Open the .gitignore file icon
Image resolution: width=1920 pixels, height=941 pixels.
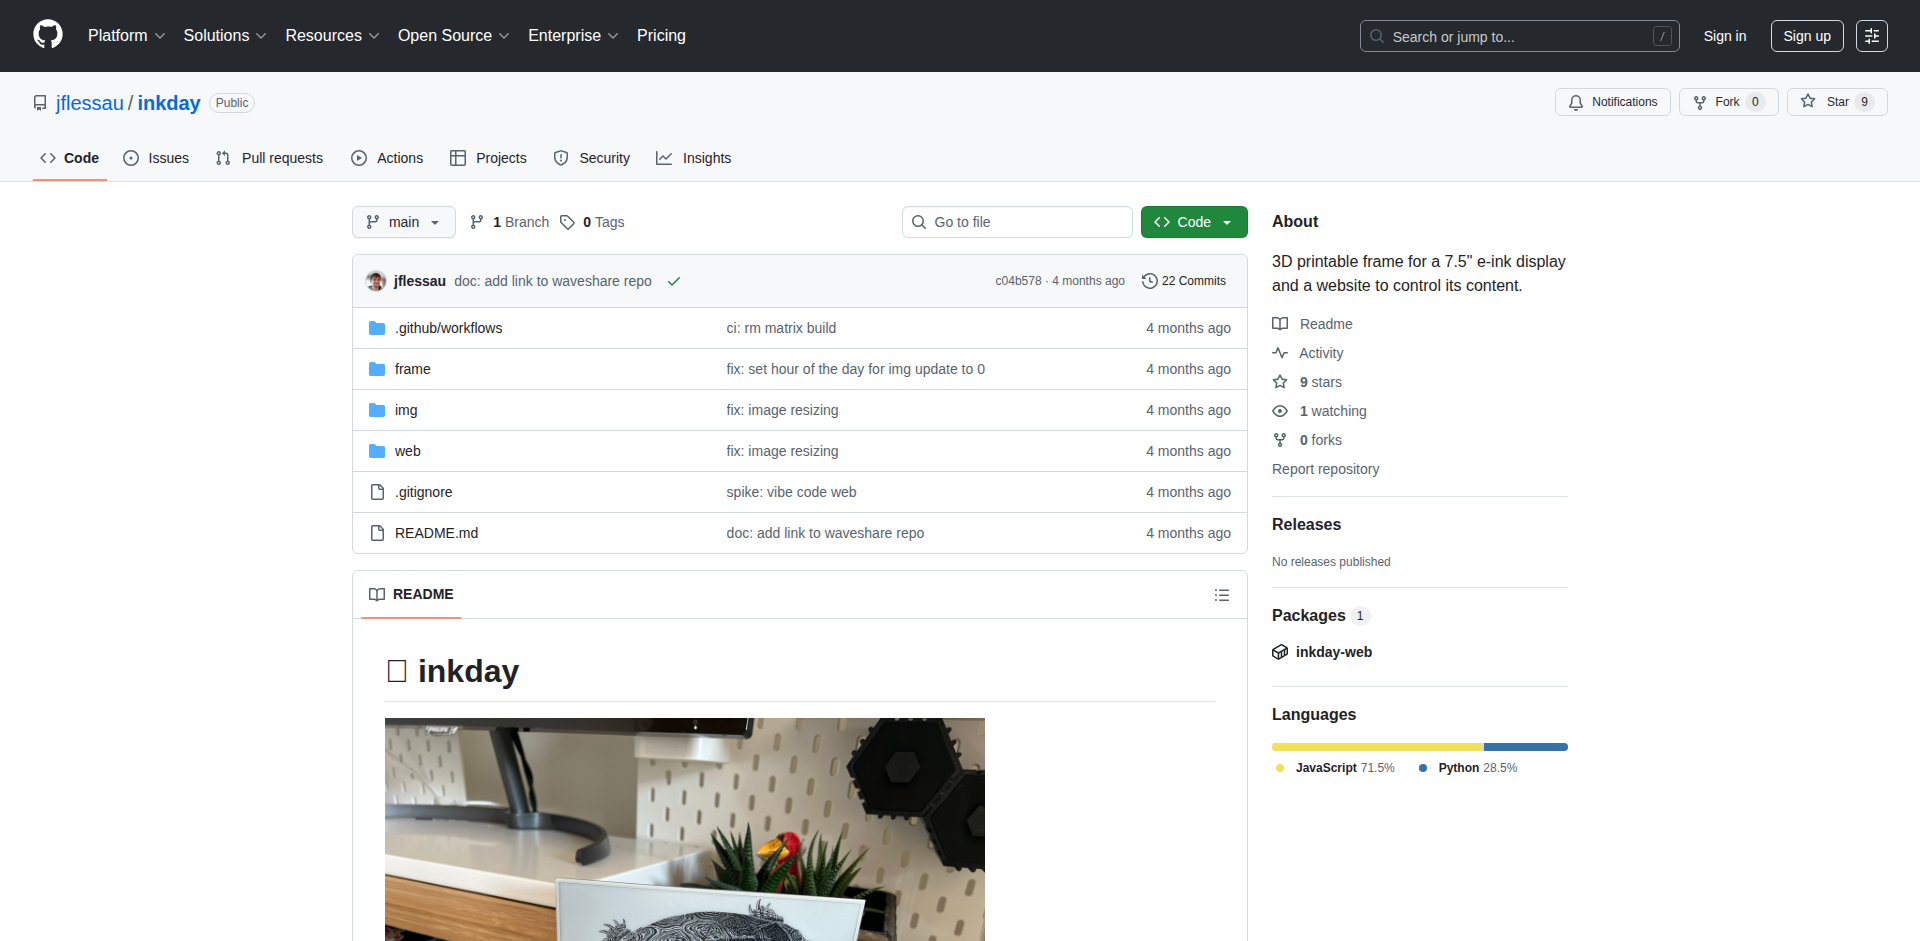click(x=377, y=492)
